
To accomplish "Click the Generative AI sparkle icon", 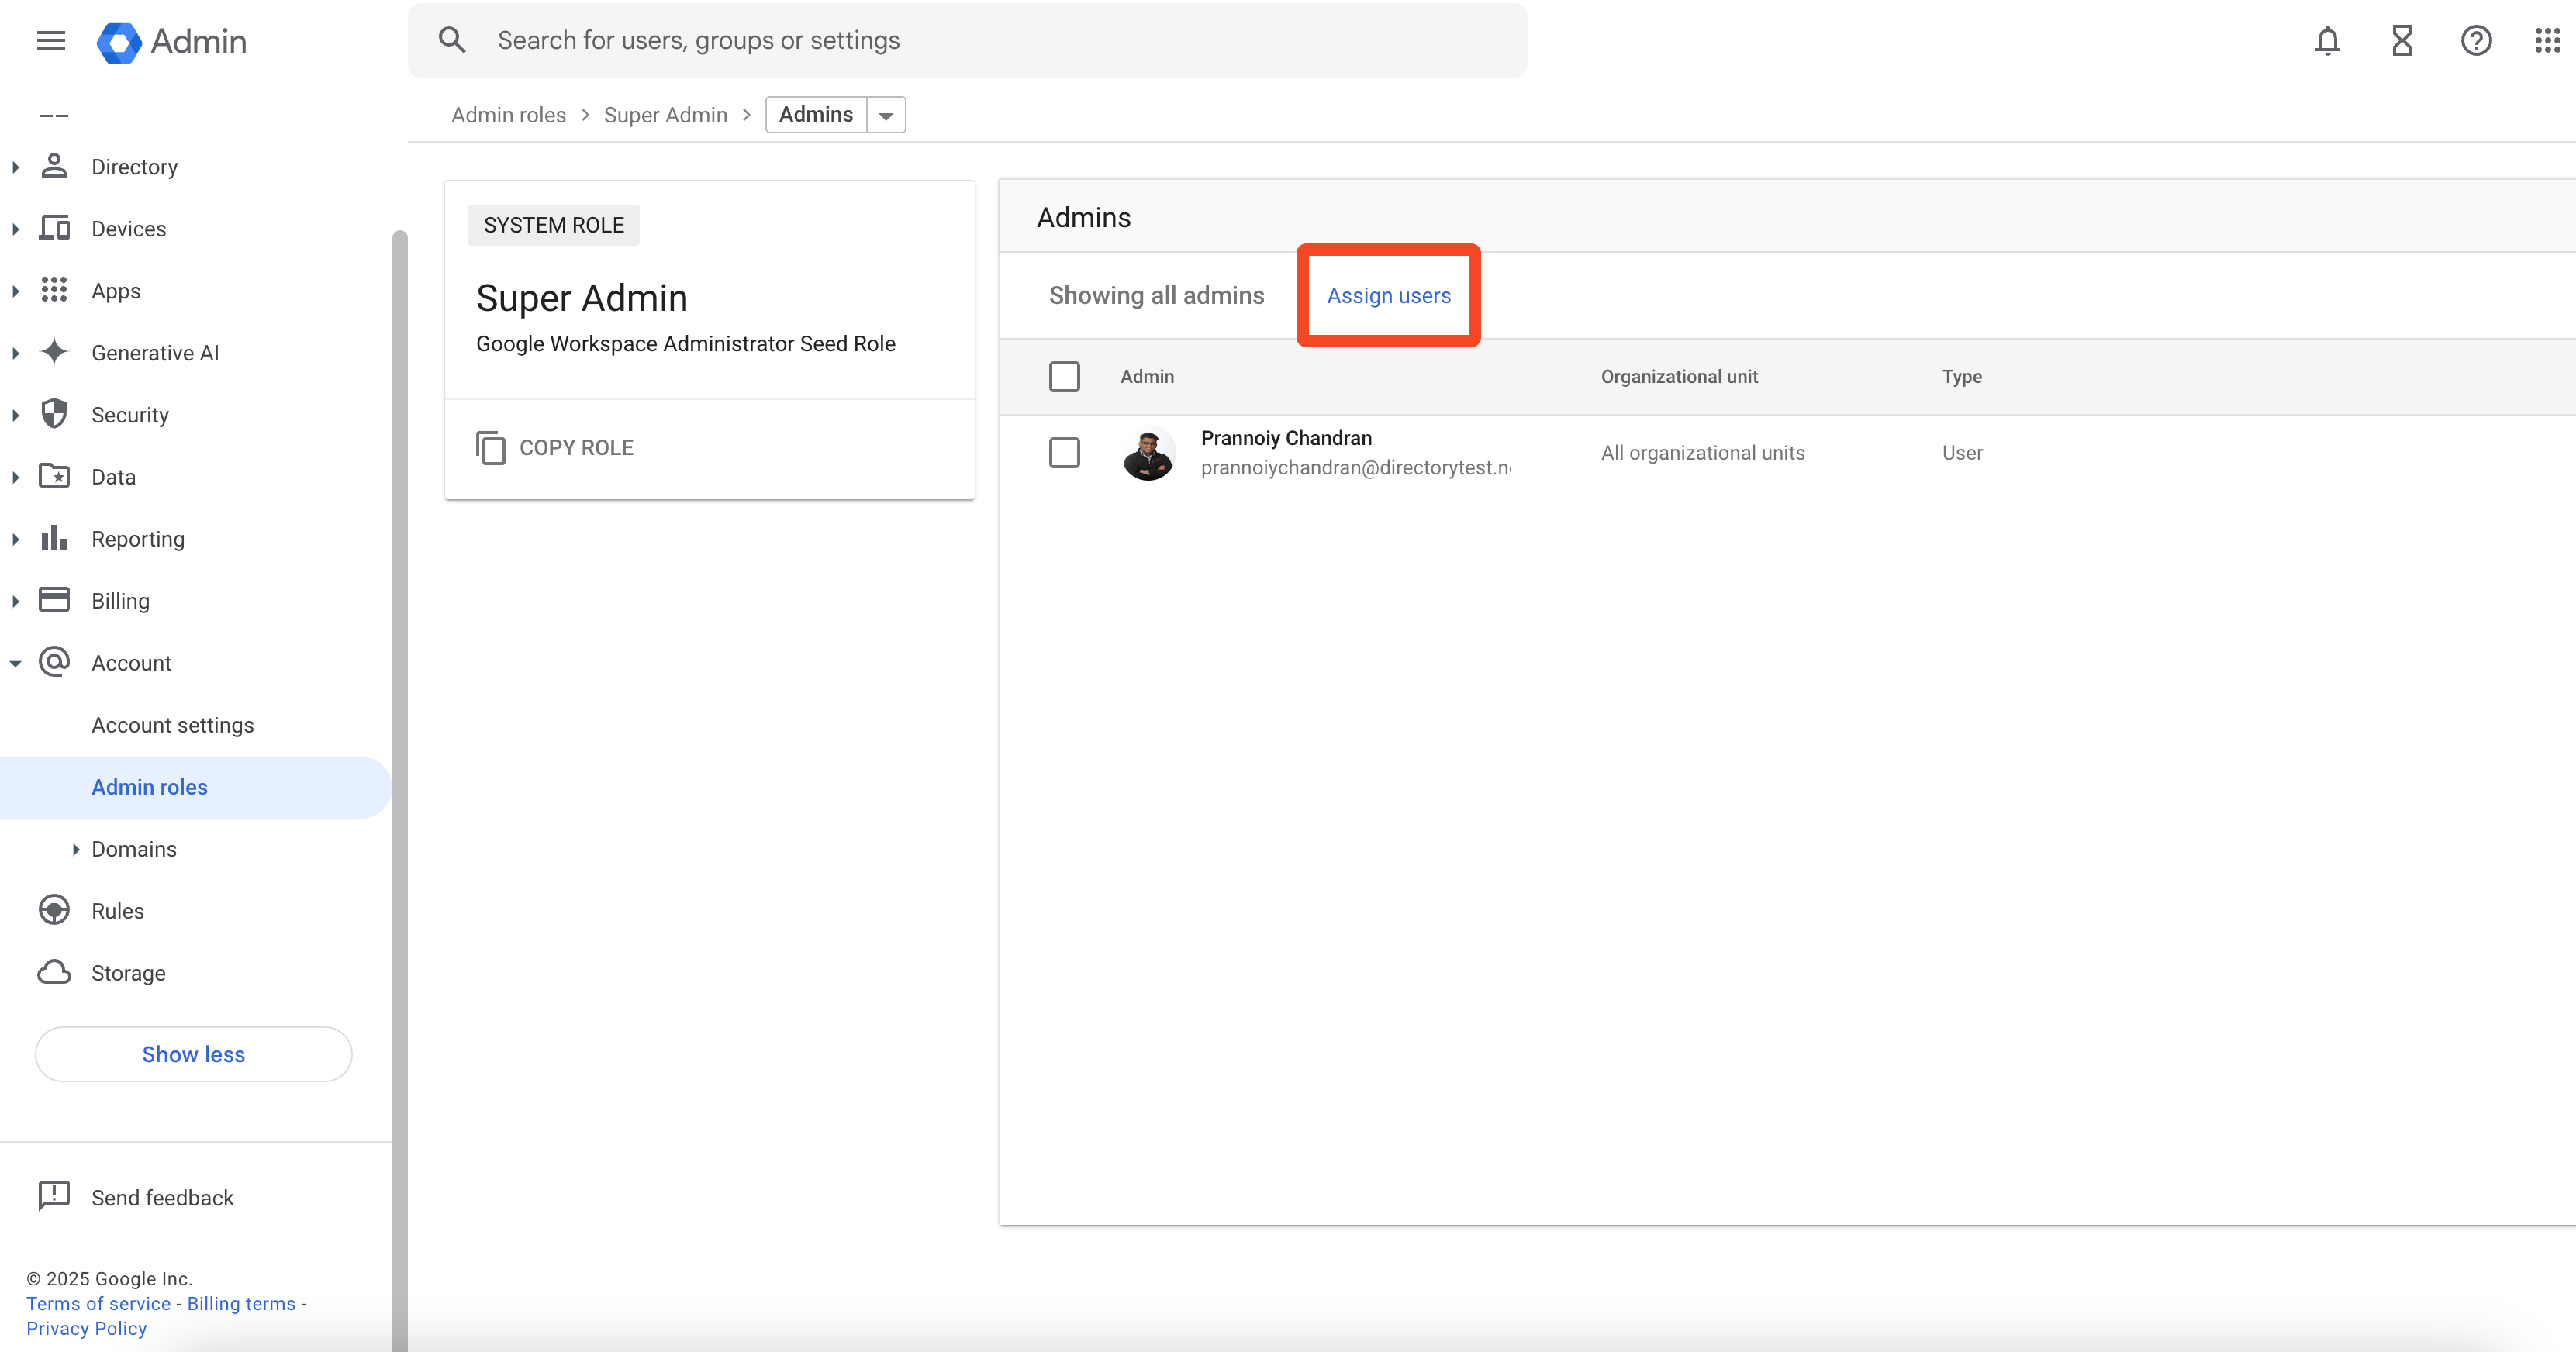I will click(54, 352).
